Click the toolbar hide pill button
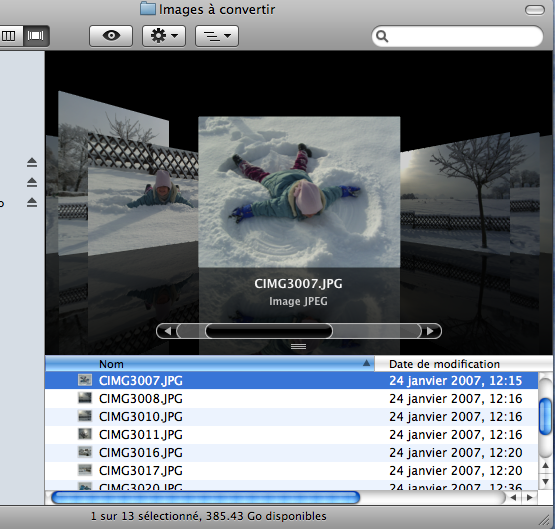This screenshot has width=555, height=529. 534,10
